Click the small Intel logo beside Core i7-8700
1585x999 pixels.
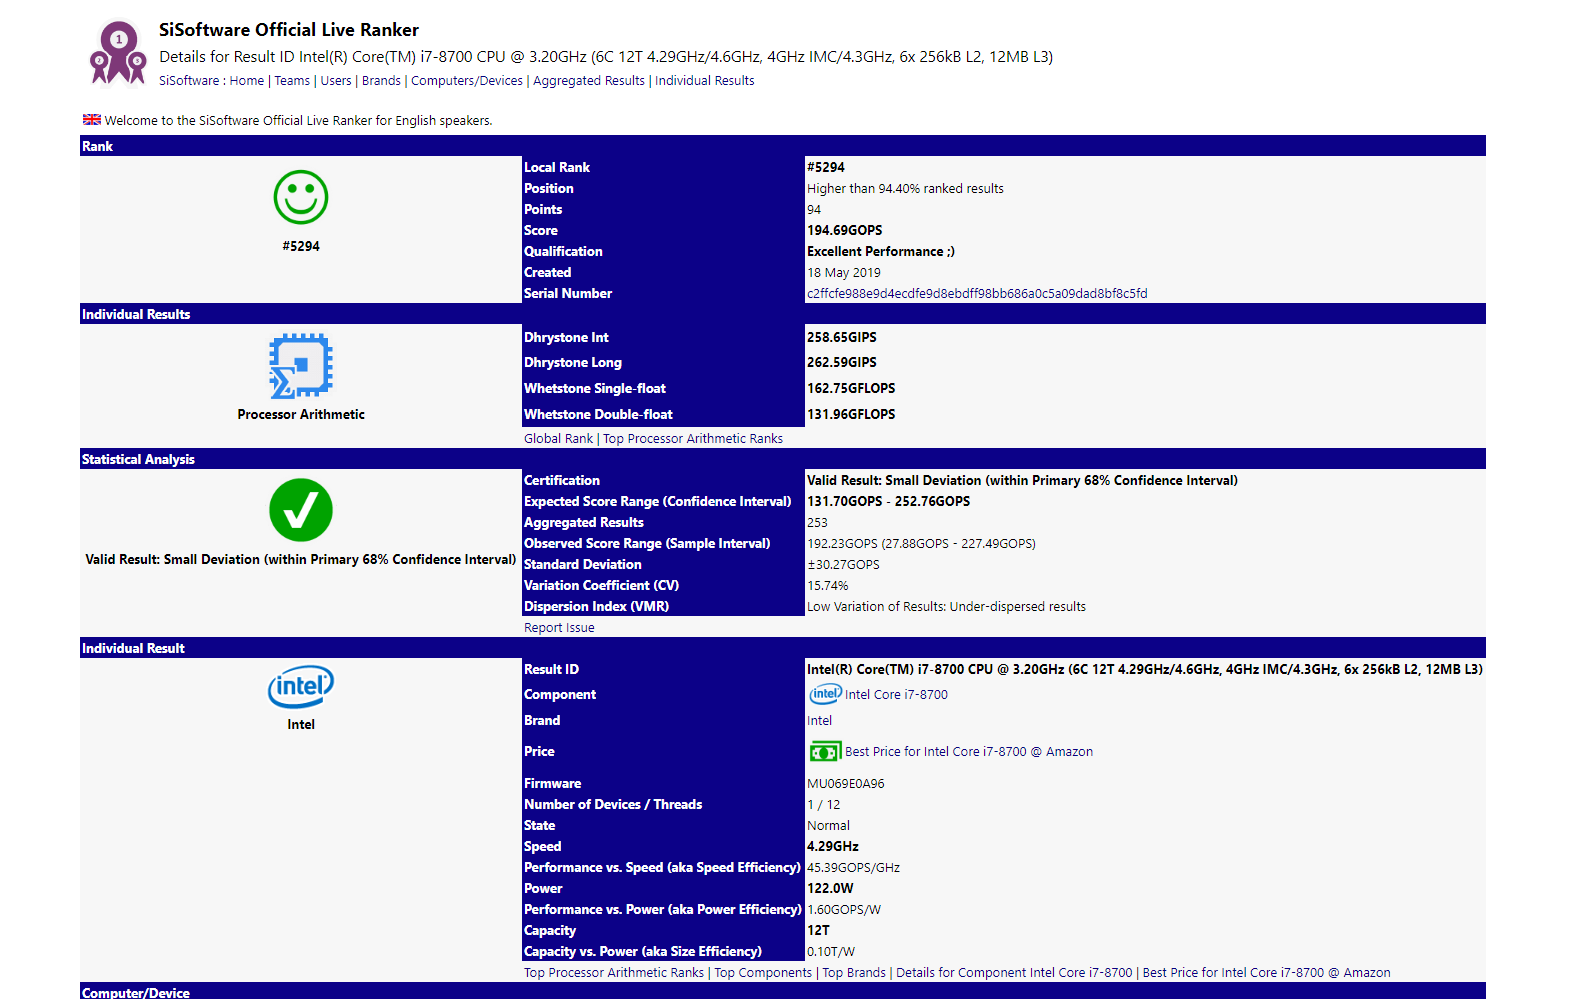pyautogui.click(x=825, y=694)
